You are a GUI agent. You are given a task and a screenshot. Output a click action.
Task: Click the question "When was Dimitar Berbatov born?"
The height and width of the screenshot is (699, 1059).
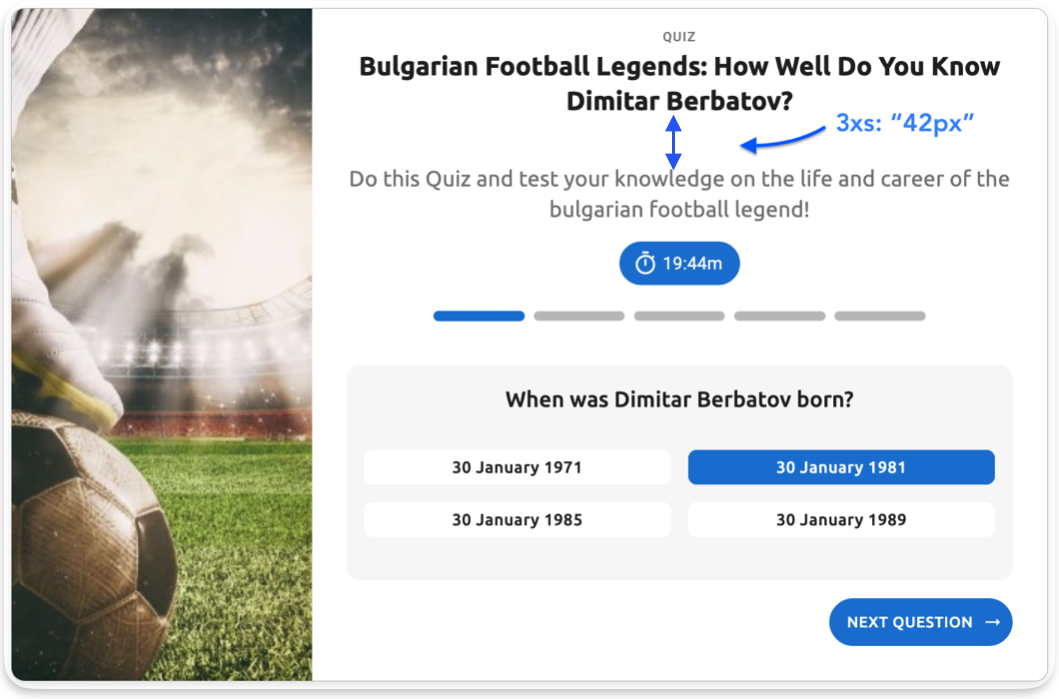[x=679, y=400]
